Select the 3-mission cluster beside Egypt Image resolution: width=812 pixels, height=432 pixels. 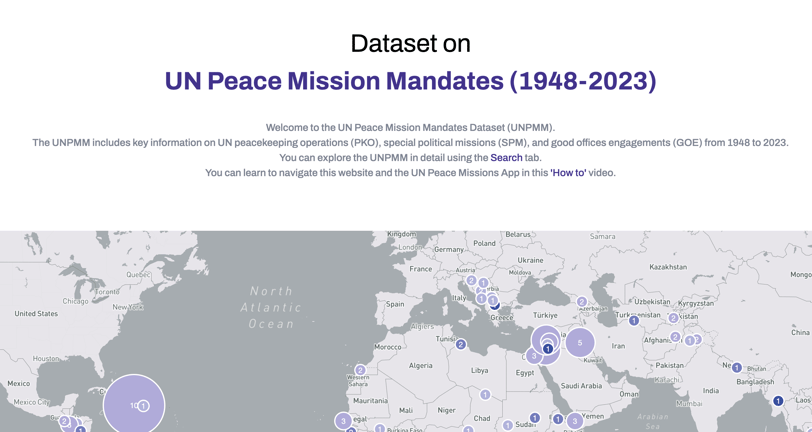(534, 356)
